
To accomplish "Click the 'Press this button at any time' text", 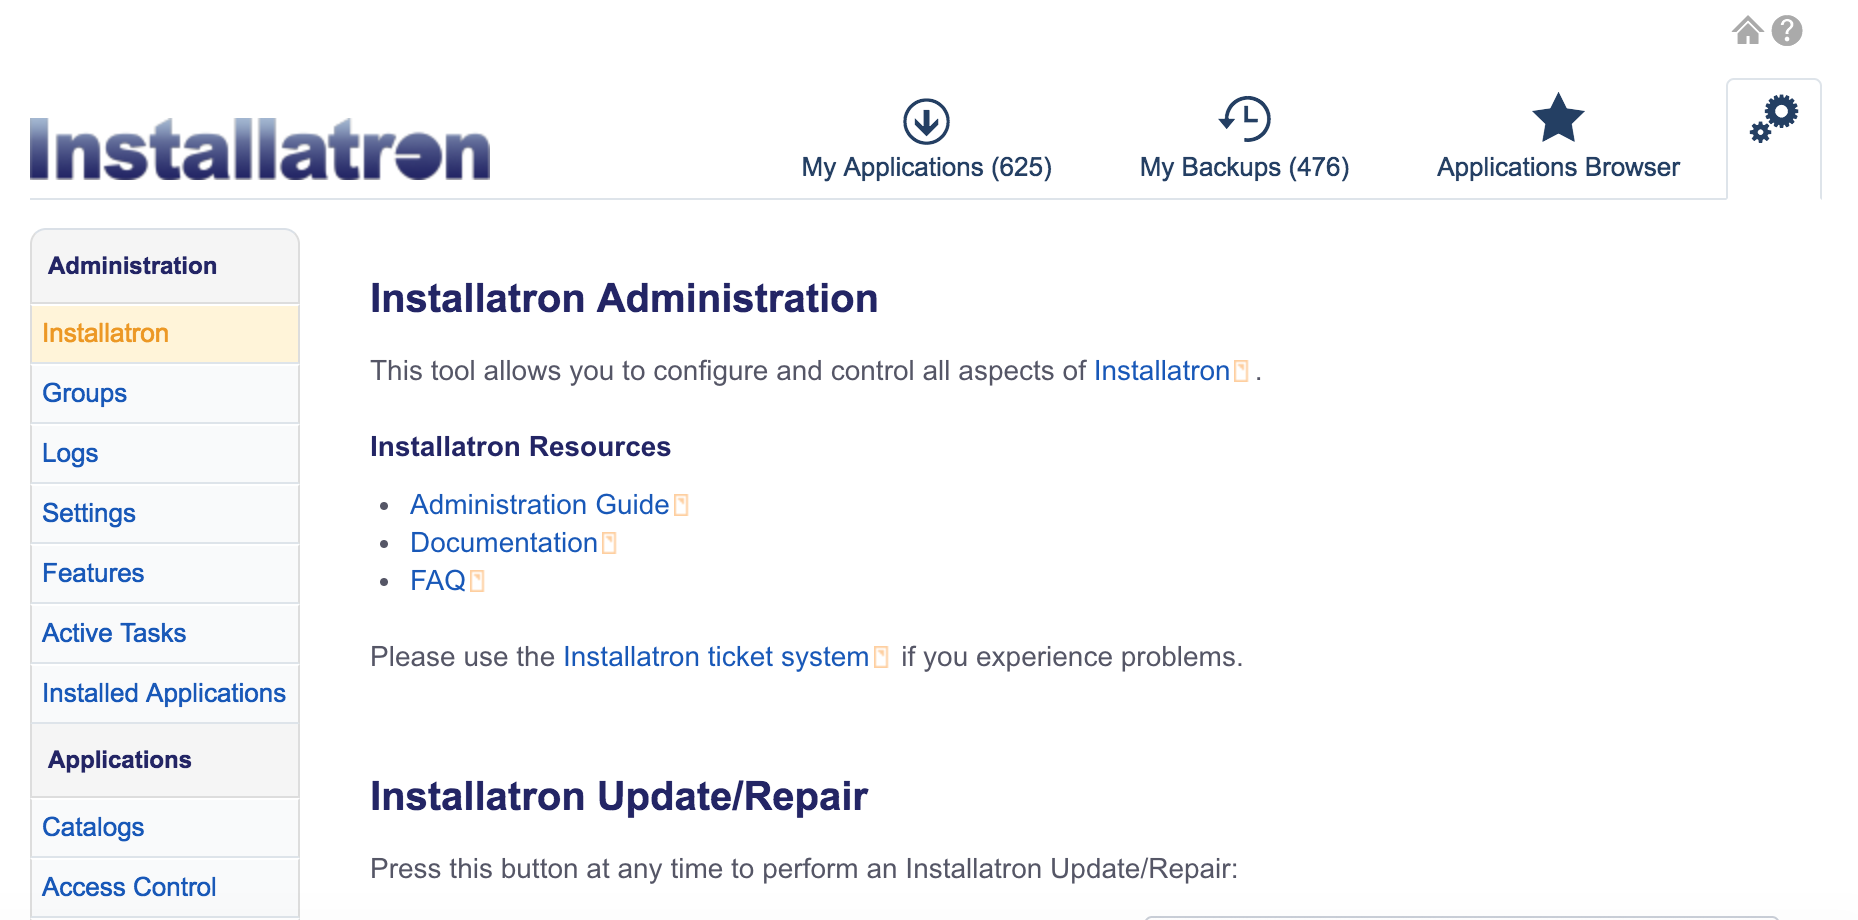I will [804, 869].
